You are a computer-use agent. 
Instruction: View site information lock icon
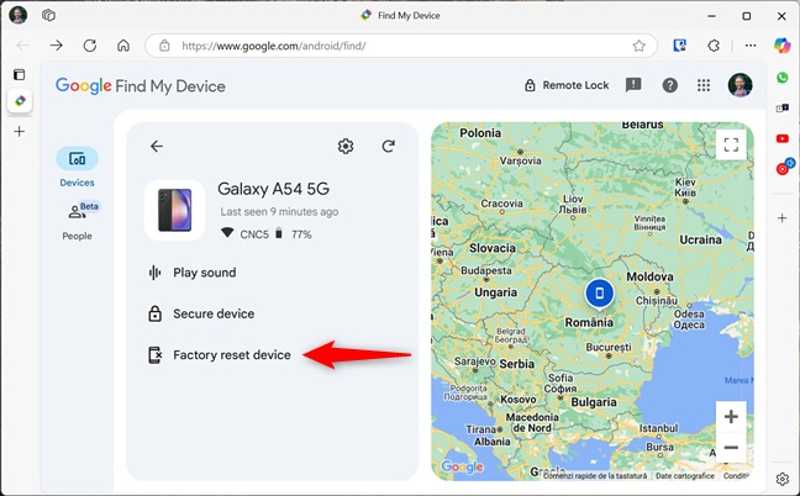tap(164, 46)
